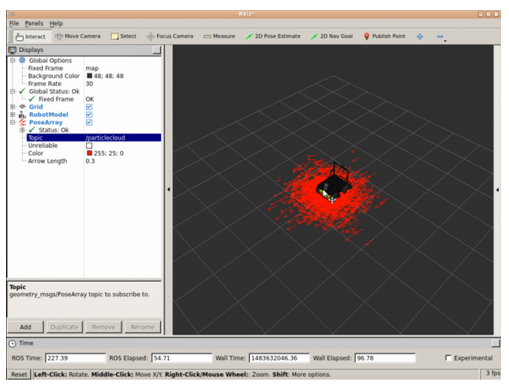Collapse the Global Options tree node

point(13,60)
